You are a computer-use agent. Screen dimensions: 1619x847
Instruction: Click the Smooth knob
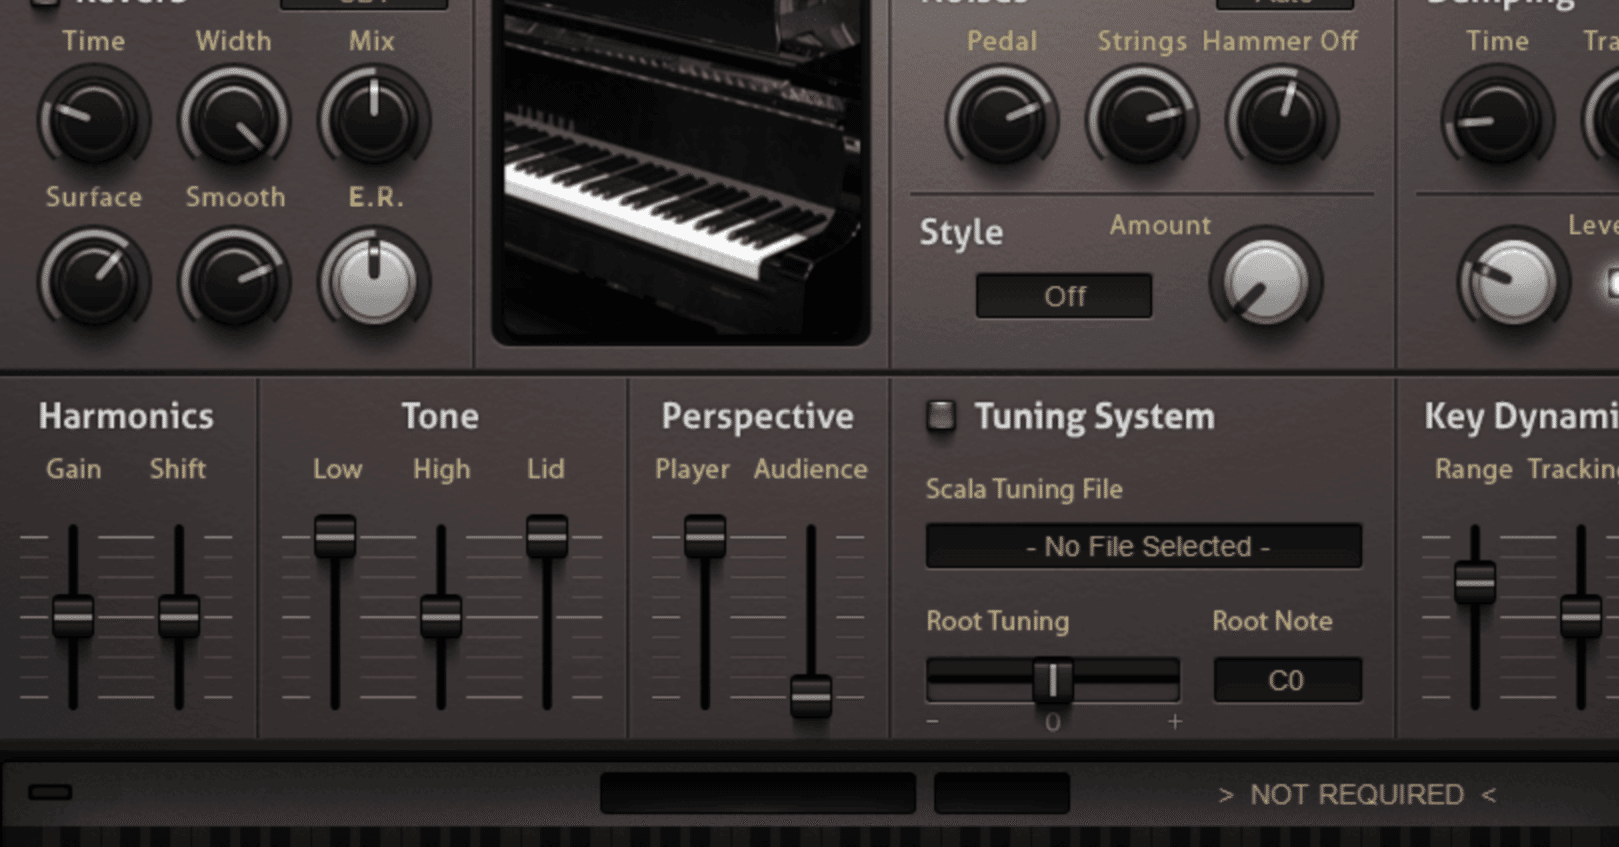coord(234,281)
